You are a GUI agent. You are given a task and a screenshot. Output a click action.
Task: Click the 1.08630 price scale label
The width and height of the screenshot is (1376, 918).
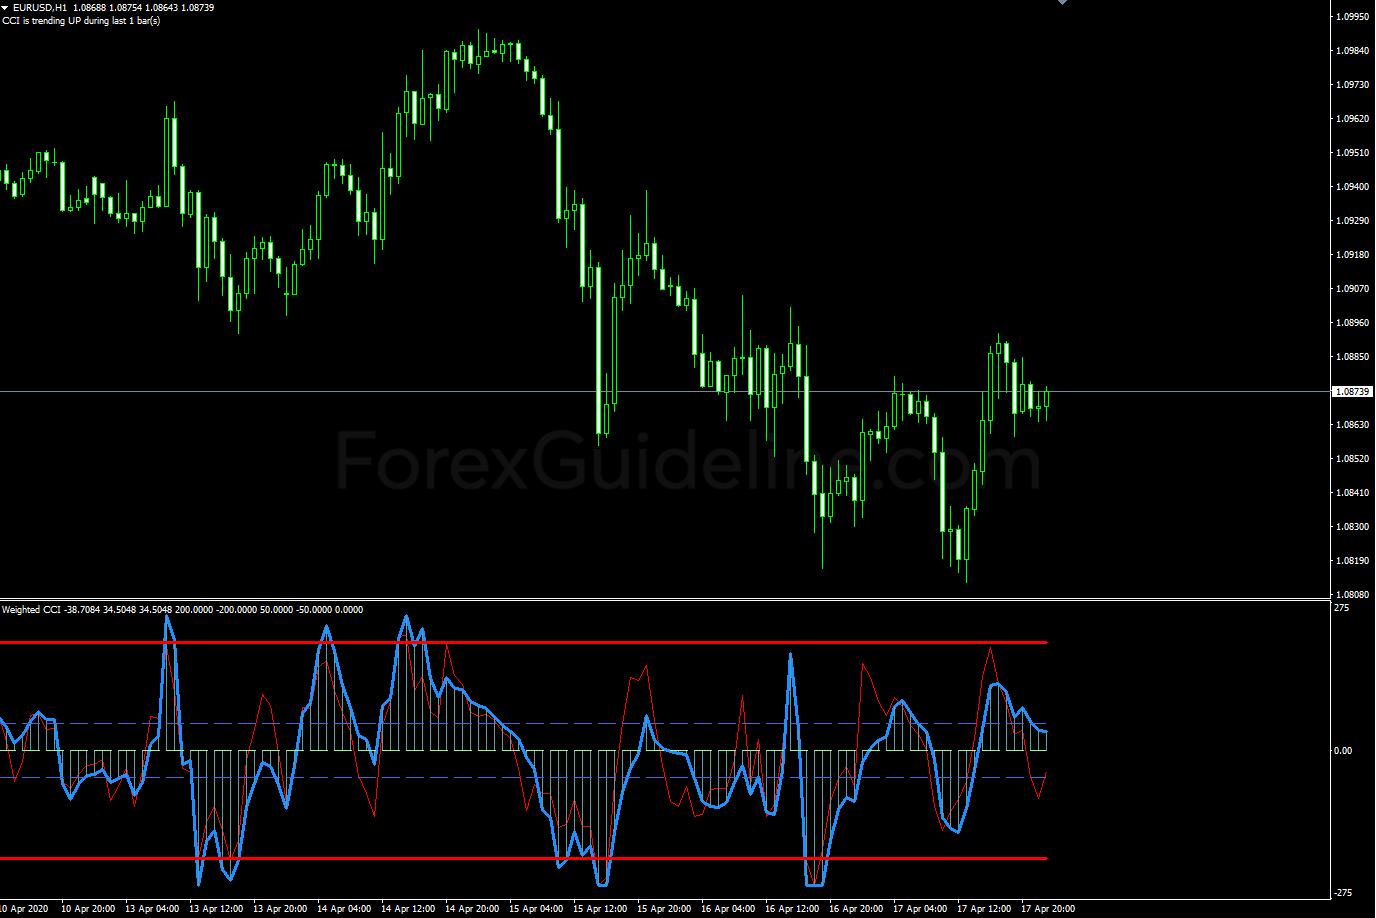[x=1352, y=424]
